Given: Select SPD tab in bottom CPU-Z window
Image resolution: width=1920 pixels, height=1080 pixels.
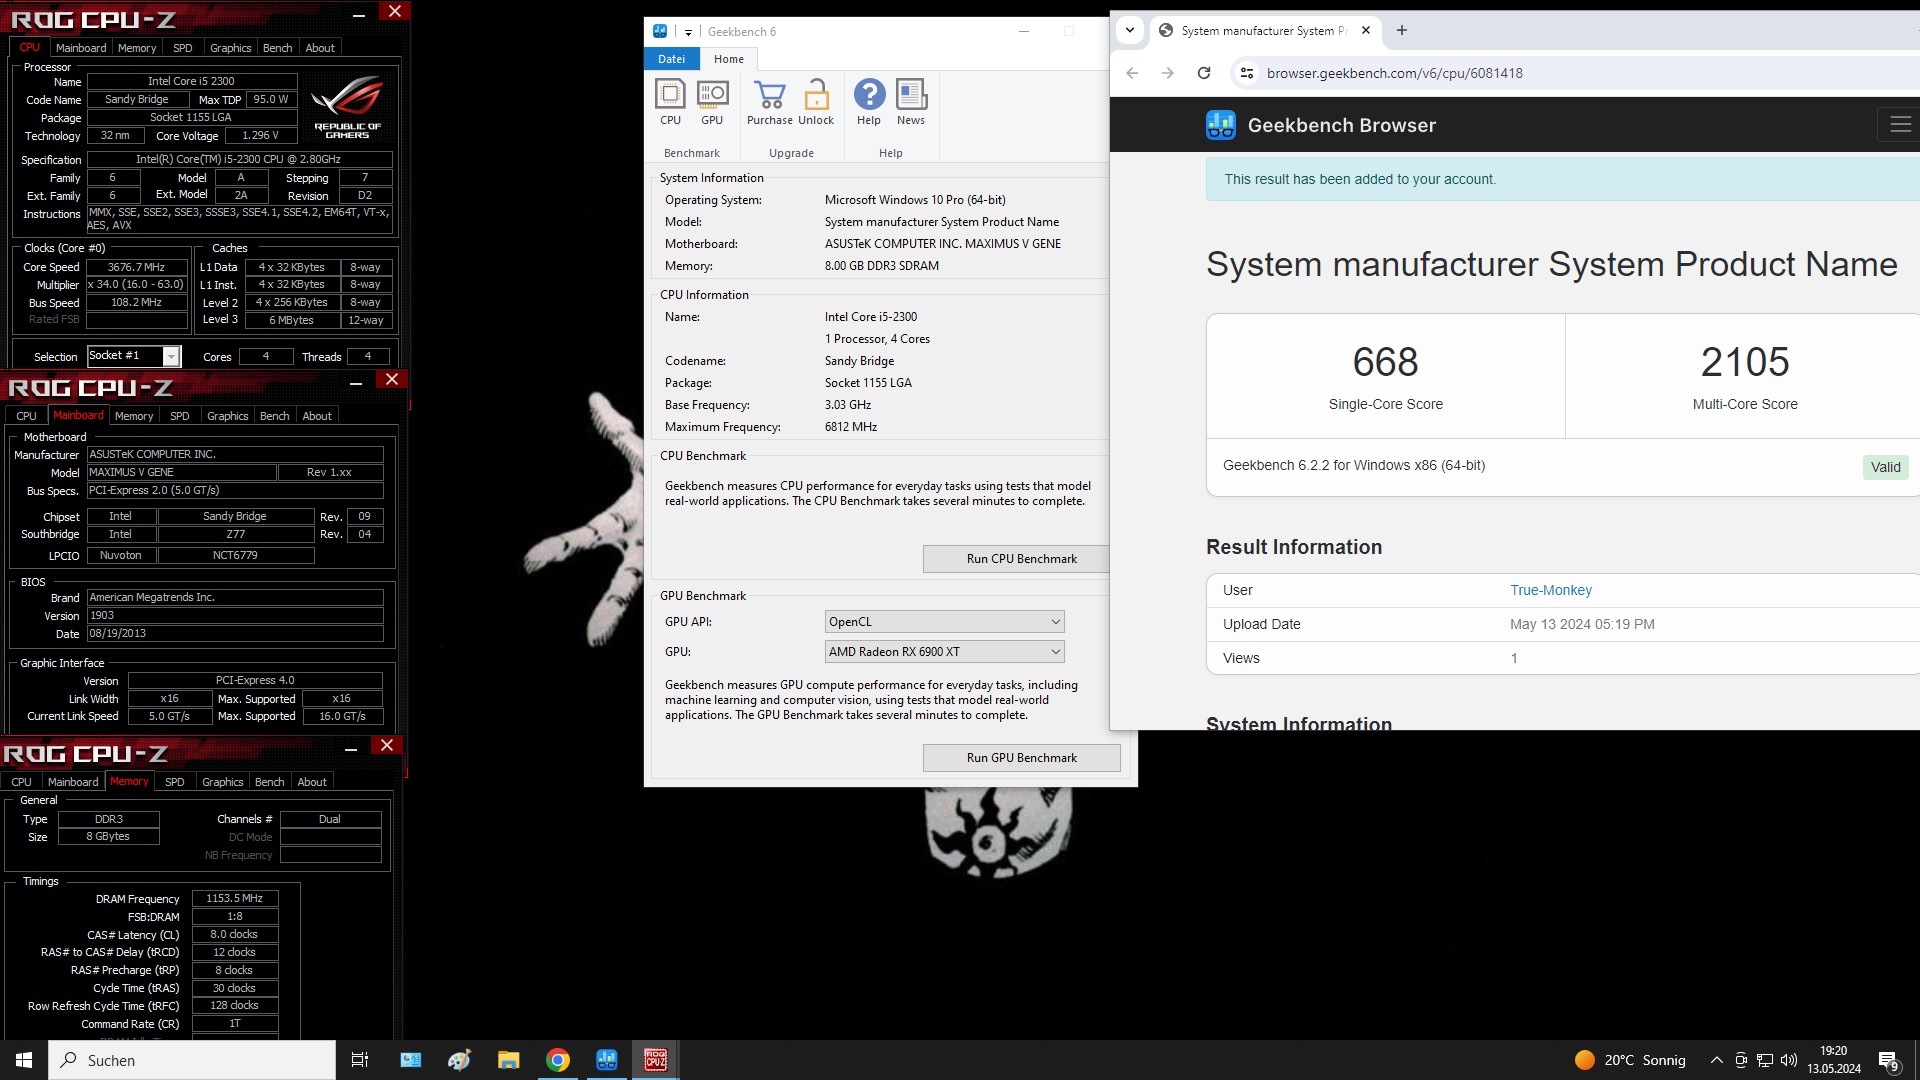Looking at the screenshot, I should [175, 782].
